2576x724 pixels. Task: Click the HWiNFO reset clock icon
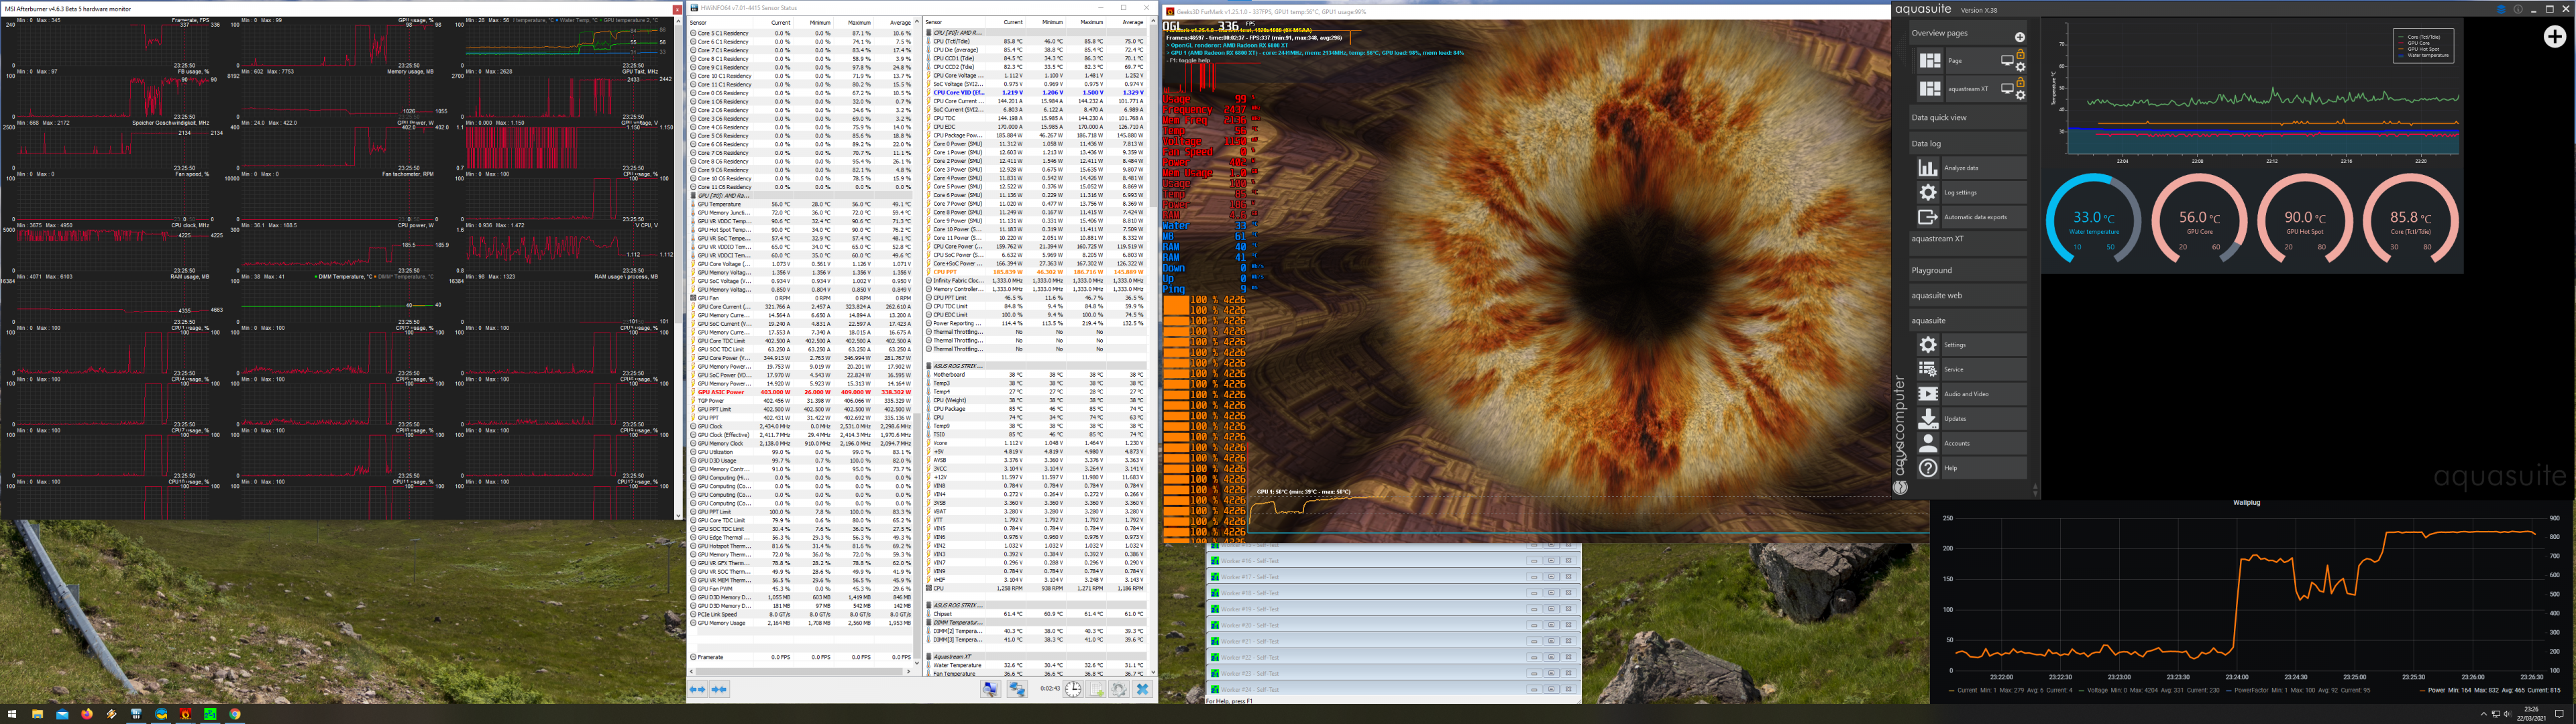point(1073,689)
